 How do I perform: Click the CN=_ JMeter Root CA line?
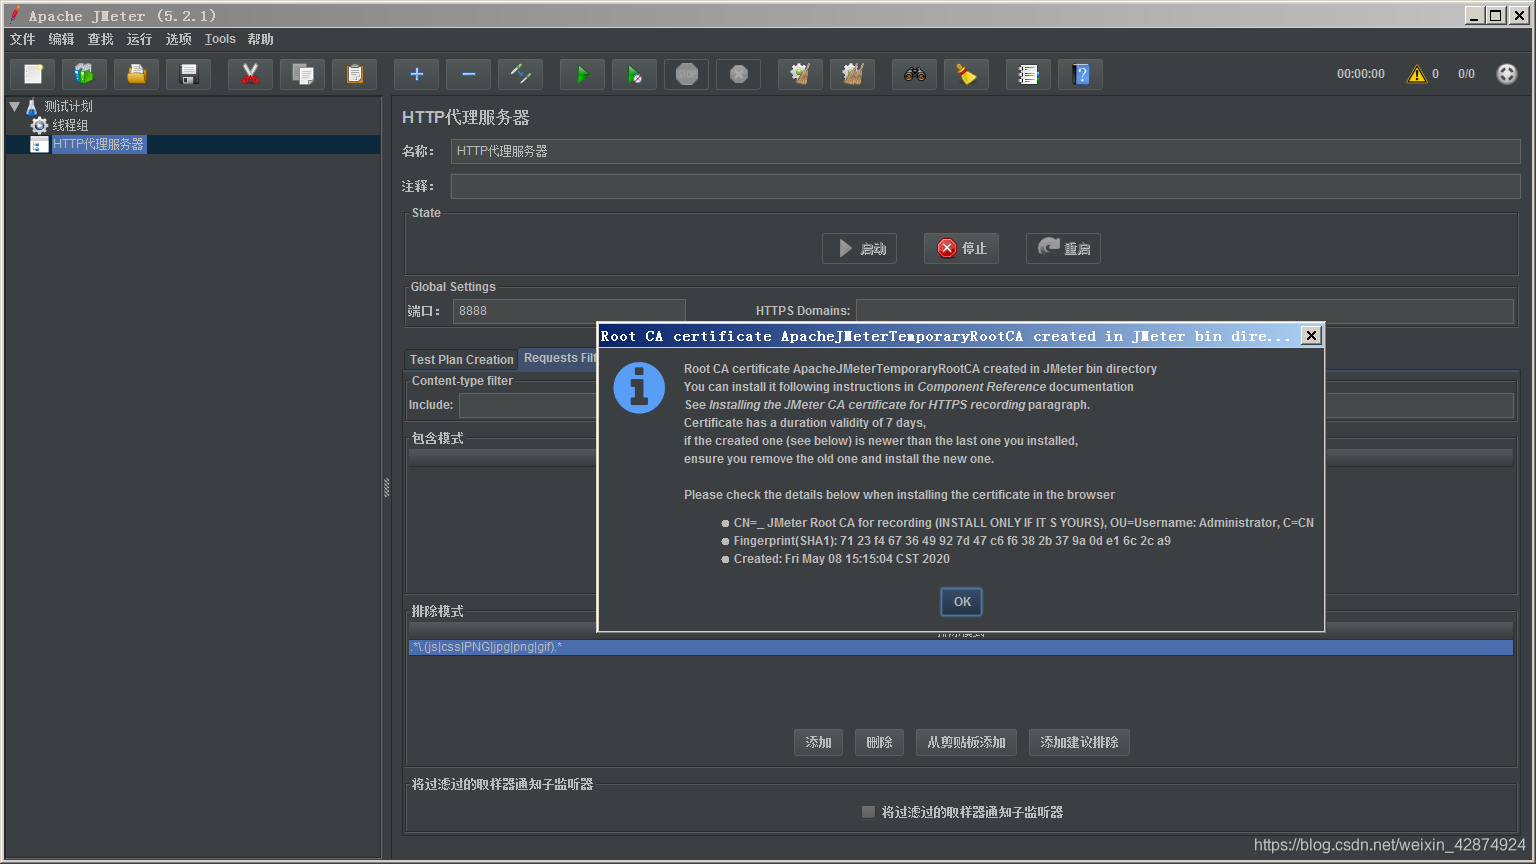1024,523
